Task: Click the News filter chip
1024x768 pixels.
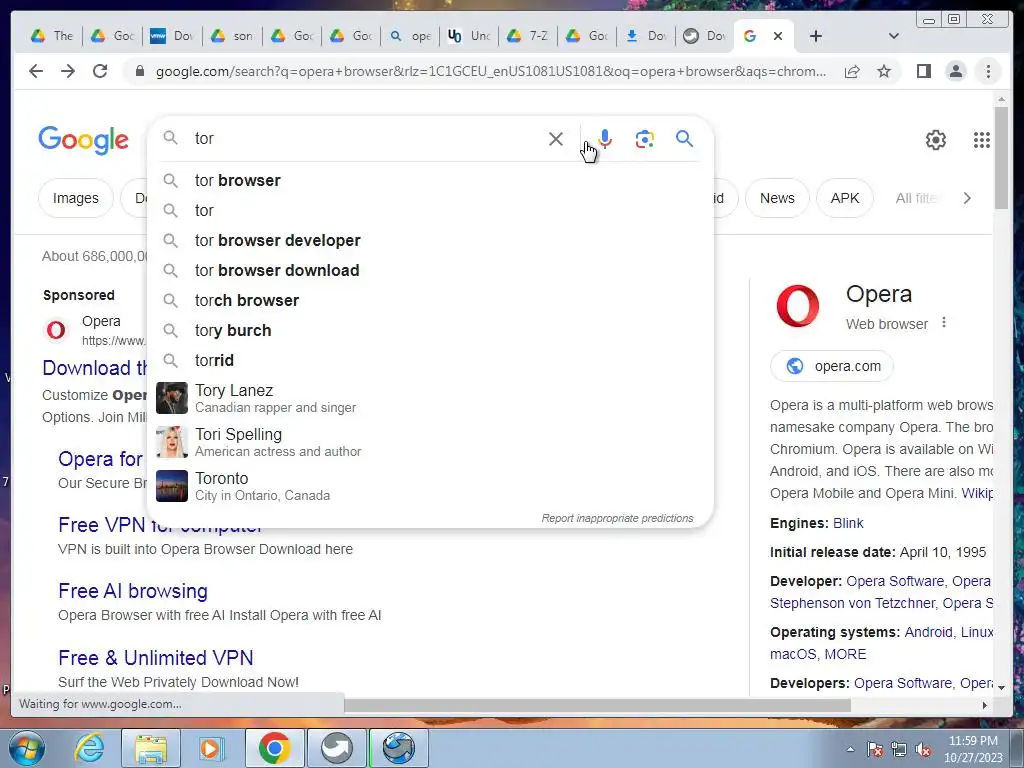Action: [x=777, y=198]
